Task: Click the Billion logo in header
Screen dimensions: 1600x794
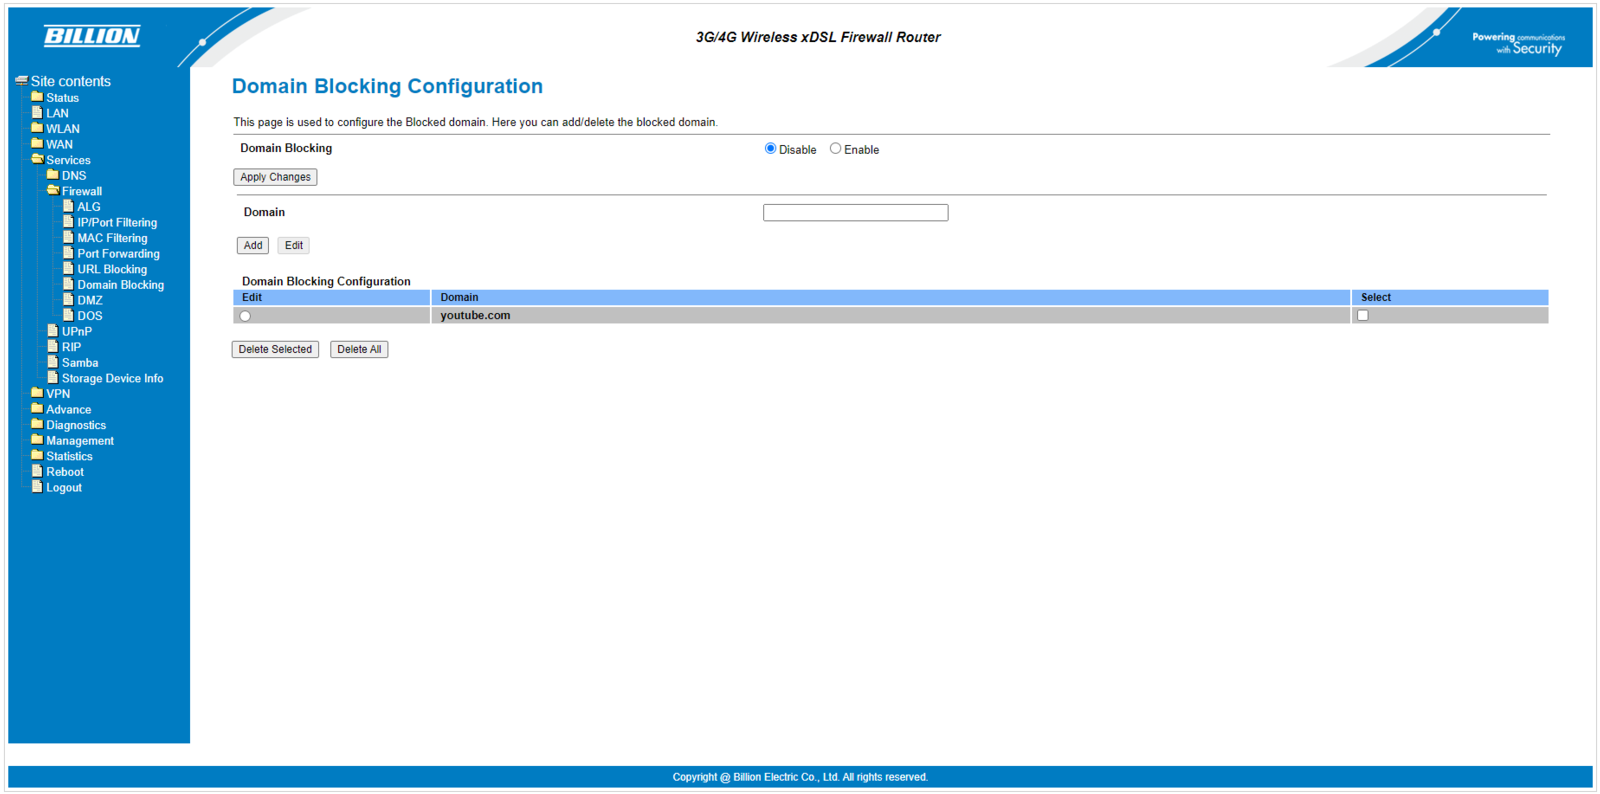Action: (92, 36)
